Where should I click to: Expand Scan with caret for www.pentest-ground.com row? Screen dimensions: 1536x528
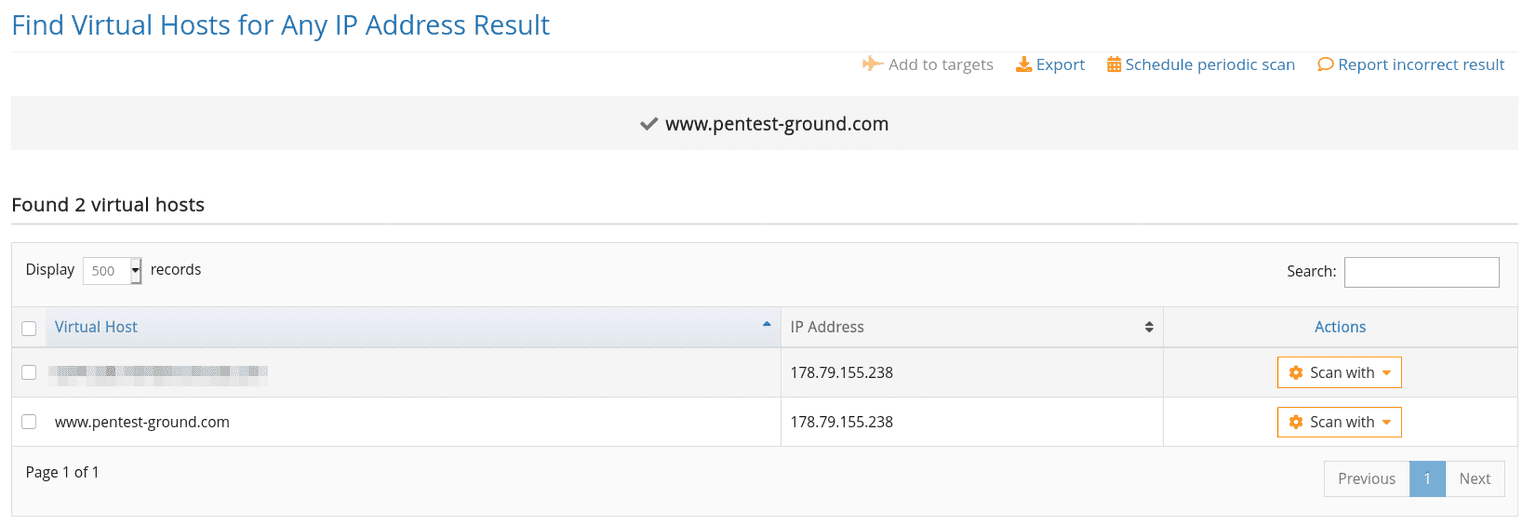tap(1386, 422)
